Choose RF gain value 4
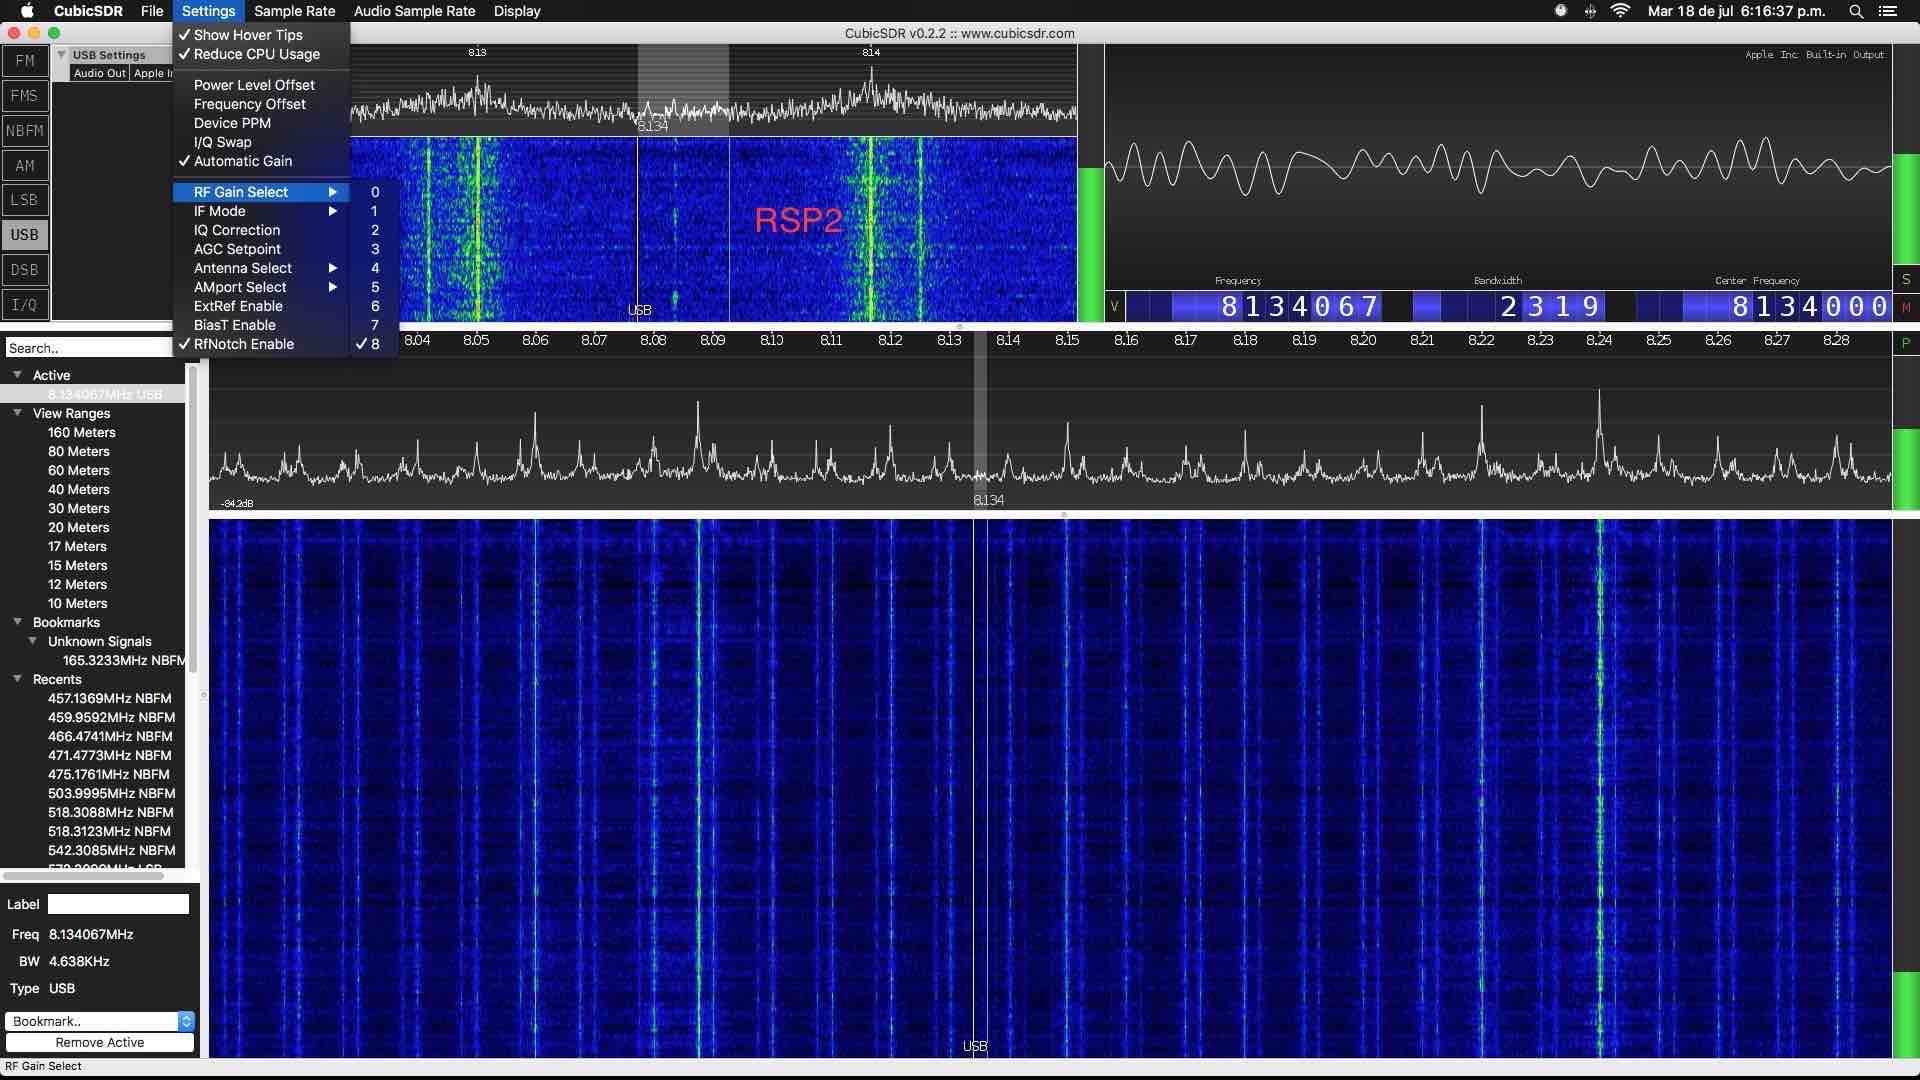 pyautogui.click(x=375, y=268)
